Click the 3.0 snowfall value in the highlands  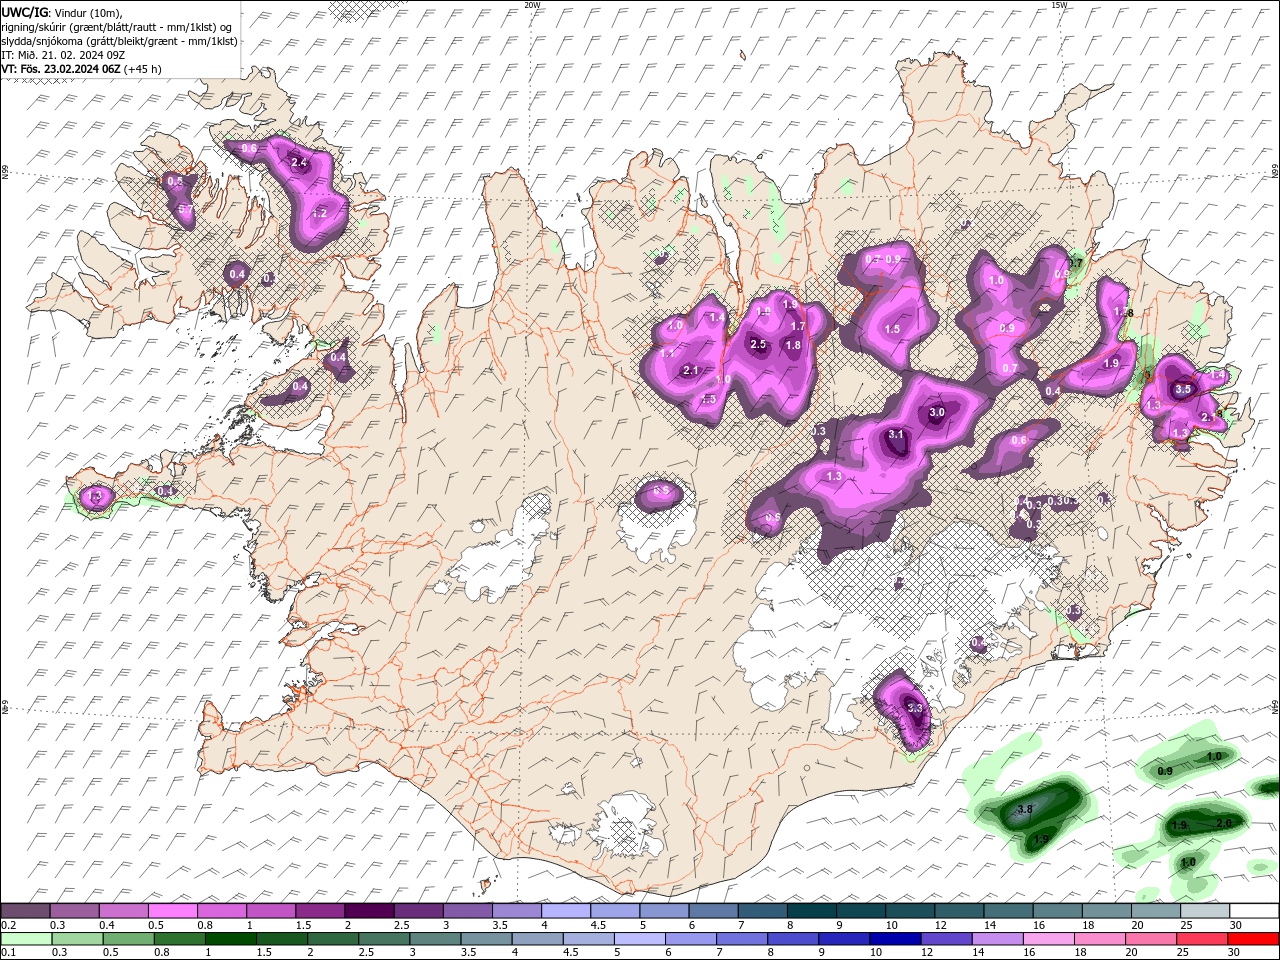pos(937,412)
